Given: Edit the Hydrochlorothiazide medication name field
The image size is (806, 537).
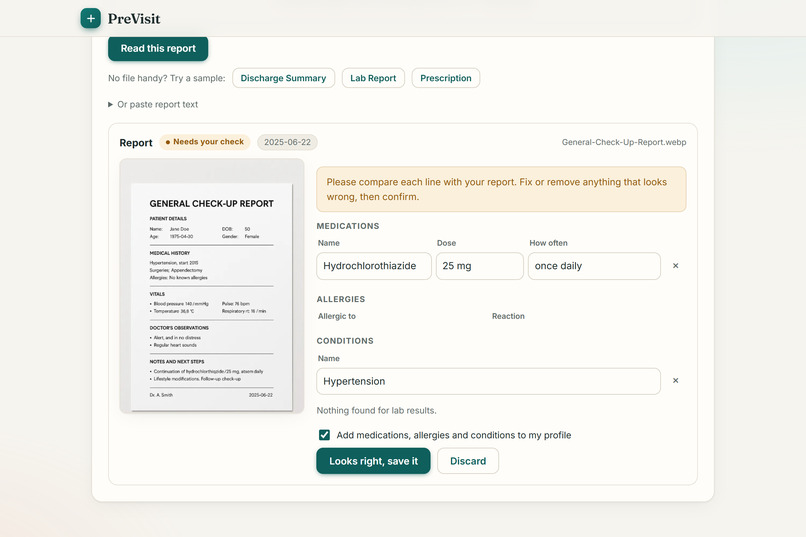Looking at the screenshot, I should pyautogui.click(x=374, y=266).
